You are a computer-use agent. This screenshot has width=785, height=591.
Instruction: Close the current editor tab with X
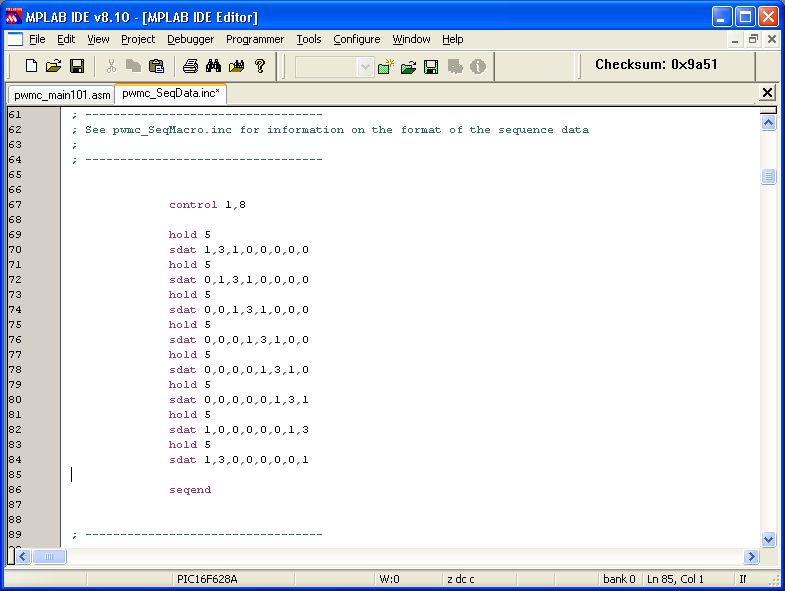tap(767, 93)
